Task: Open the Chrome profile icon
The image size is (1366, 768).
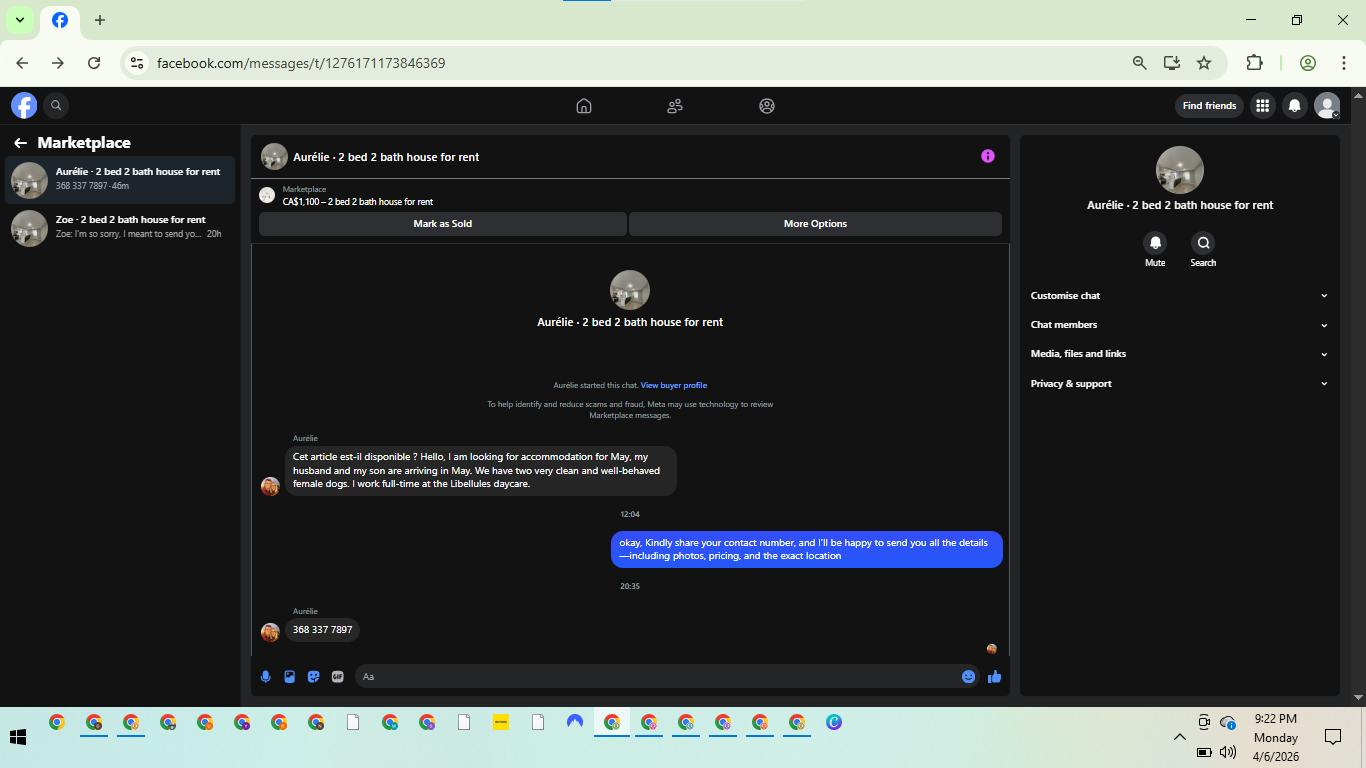Action: tap(1308, 63)
